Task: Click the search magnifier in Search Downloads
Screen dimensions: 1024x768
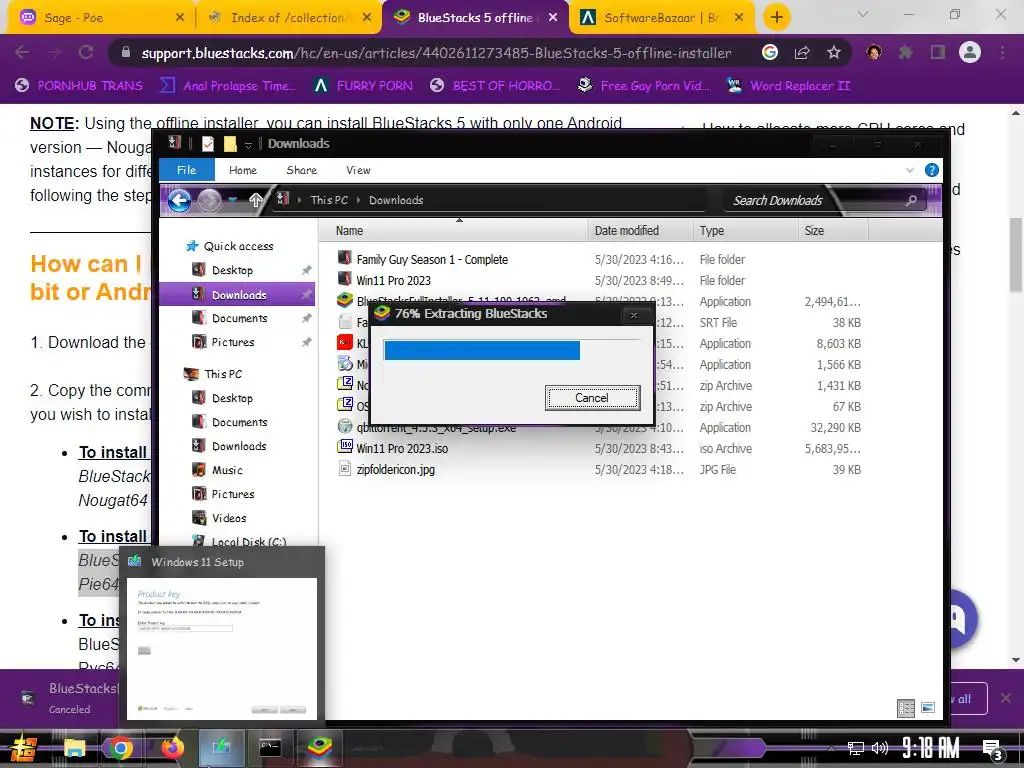Action: point(911,200)
